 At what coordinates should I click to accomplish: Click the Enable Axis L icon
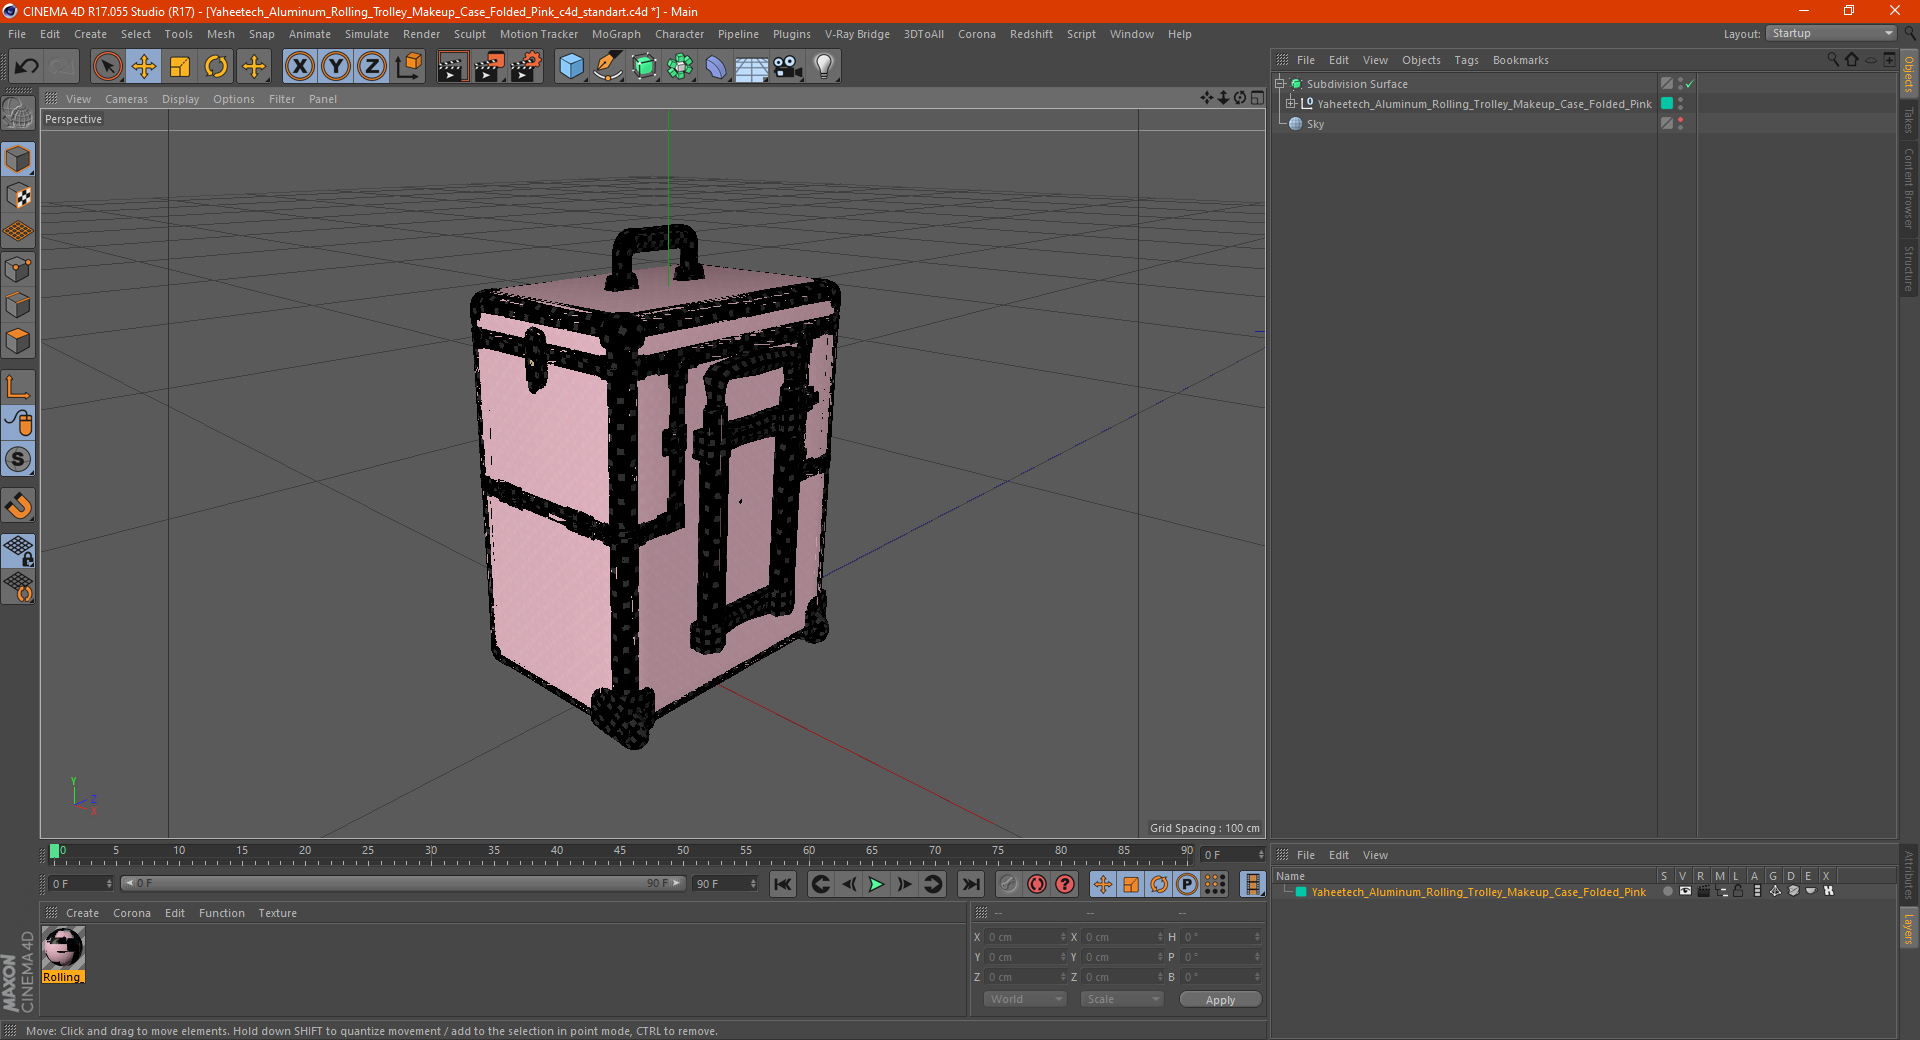18,387
